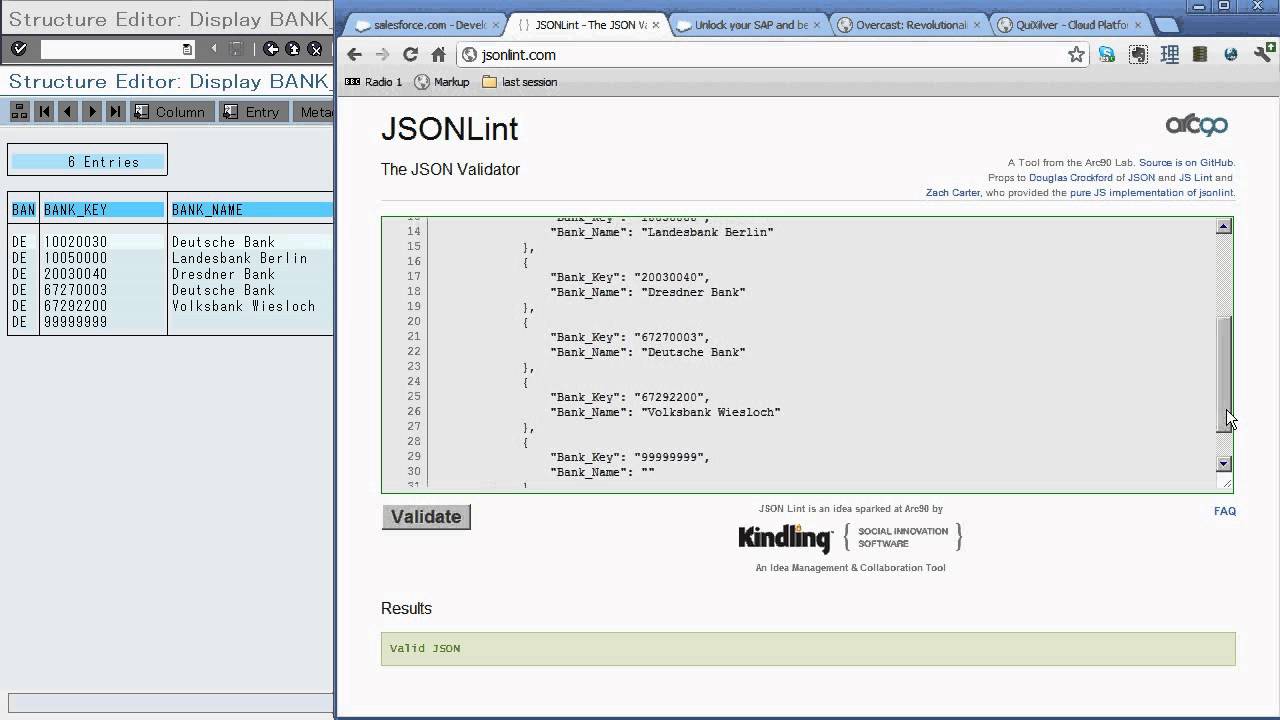
Task: Reload the jsonlint.com page
Action: click(x=410, y=55)
